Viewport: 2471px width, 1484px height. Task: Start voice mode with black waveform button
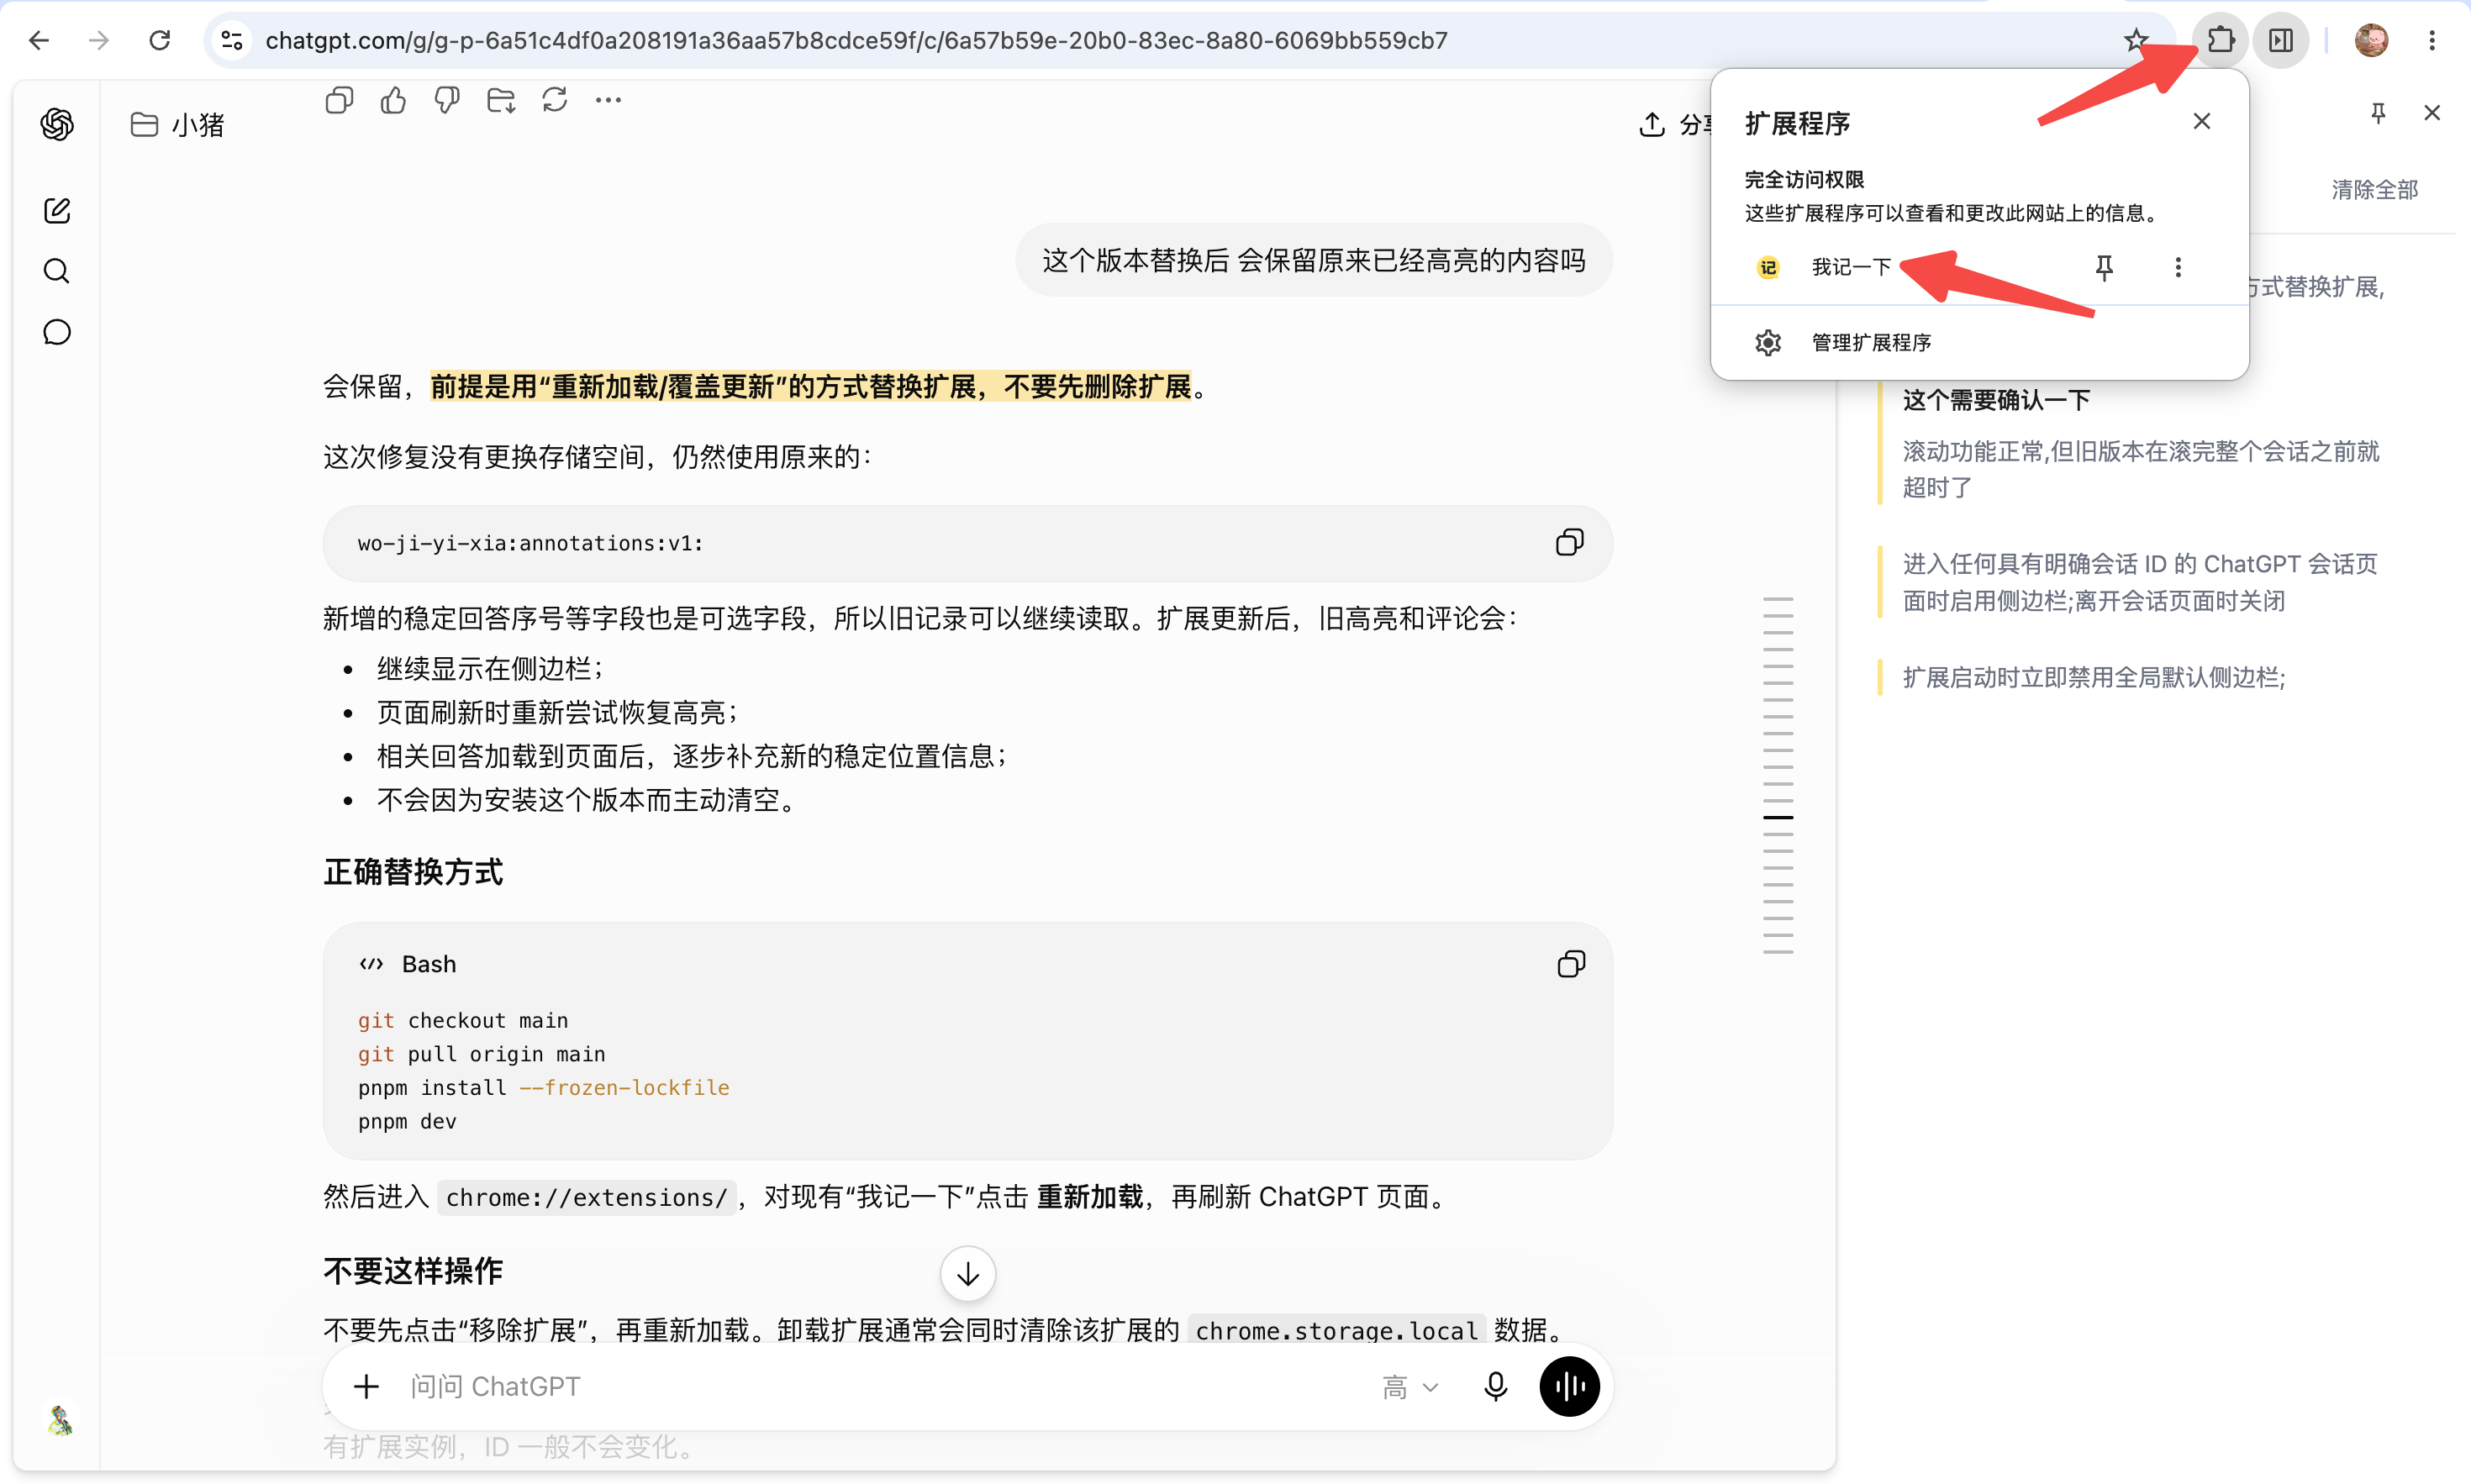pyautogui.click(x=1570, y=1387)
